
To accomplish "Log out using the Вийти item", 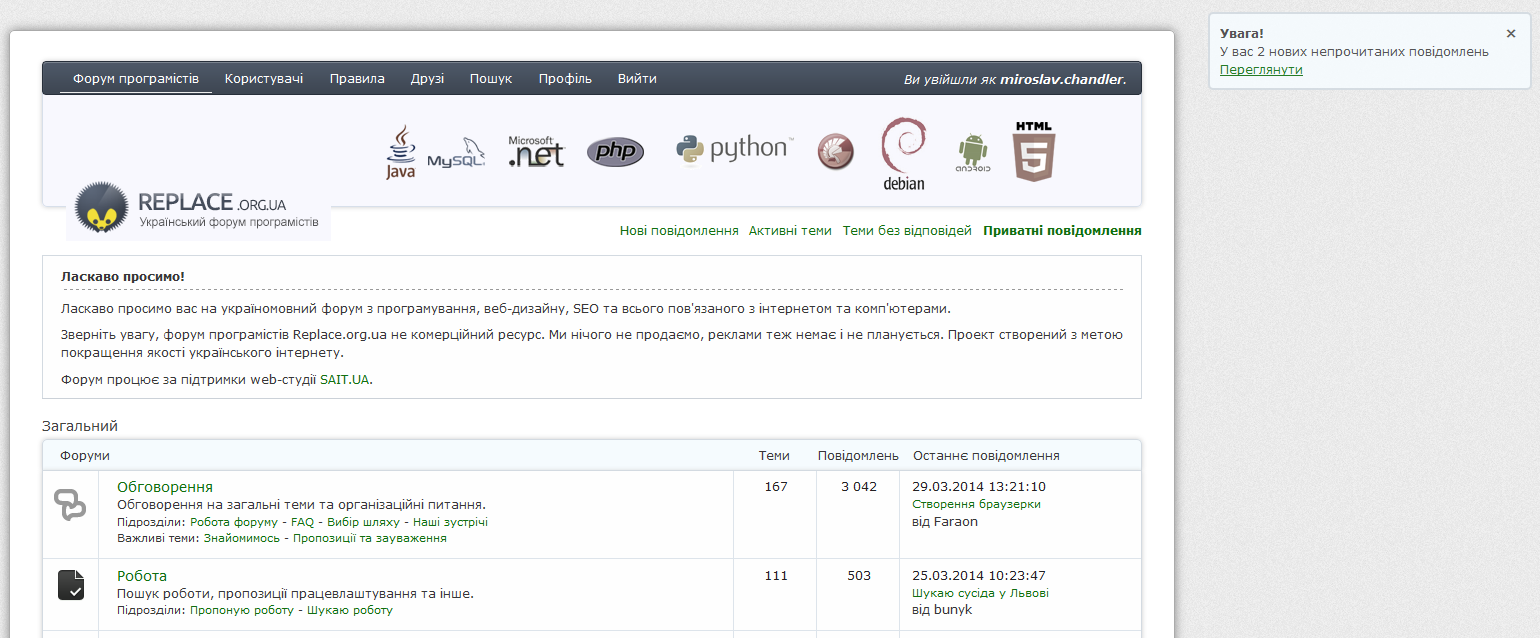I will [x=637, y=79].
